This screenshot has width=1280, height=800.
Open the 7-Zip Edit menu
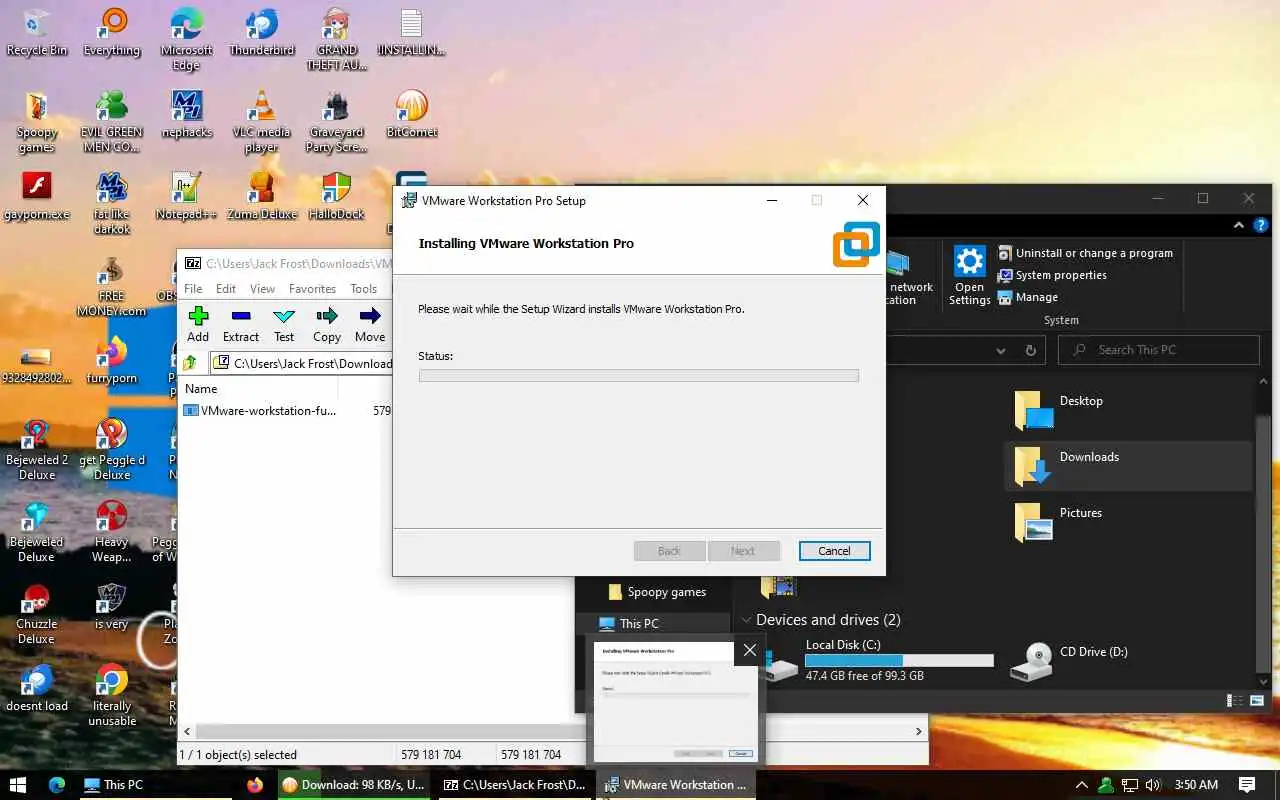[x=226, y=289]
